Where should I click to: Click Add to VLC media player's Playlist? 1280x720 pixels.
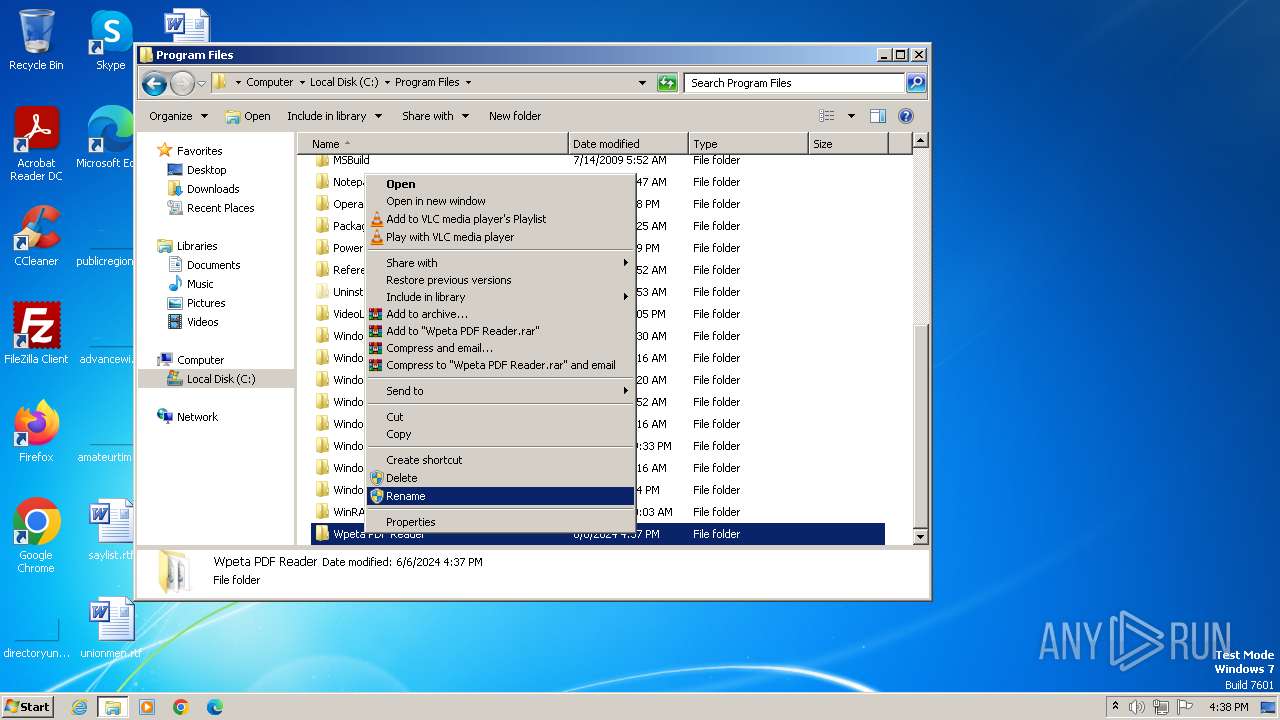(500, 219)
